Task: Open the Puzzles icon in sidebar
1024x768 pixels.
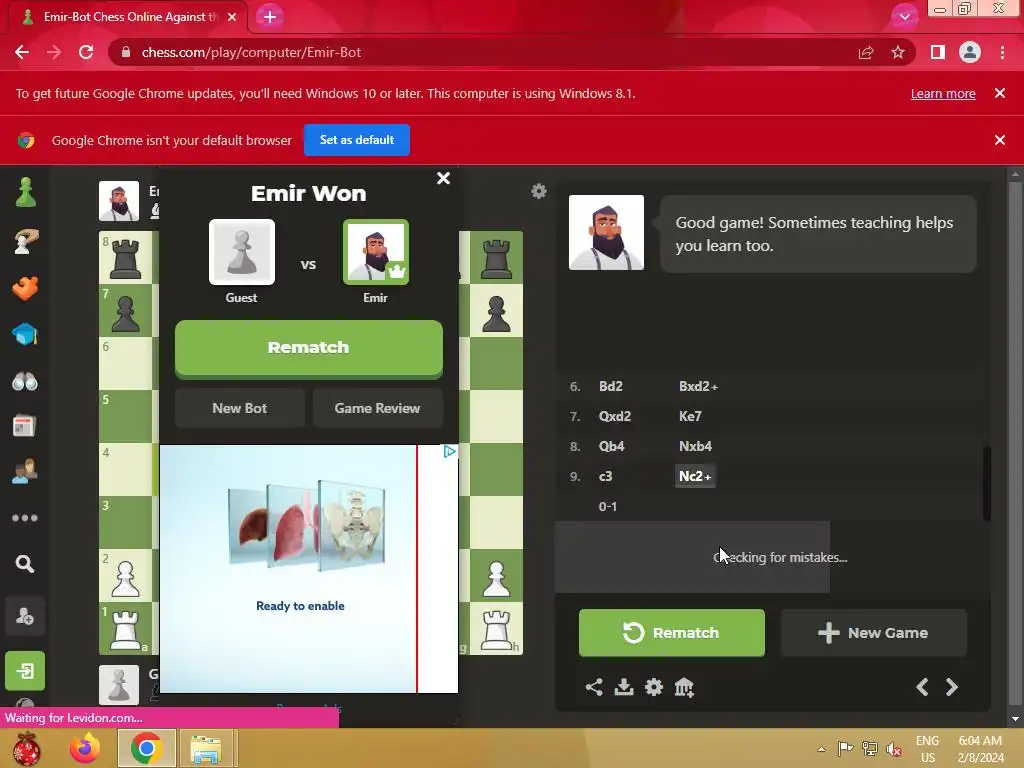Action: pyautogui.click(x=25, y=241)
